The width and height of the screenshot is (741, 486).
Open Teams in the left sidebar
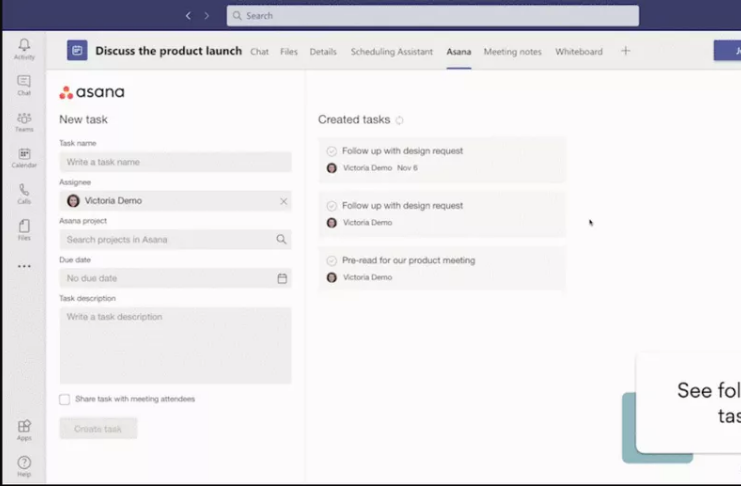tap(24, 122)
